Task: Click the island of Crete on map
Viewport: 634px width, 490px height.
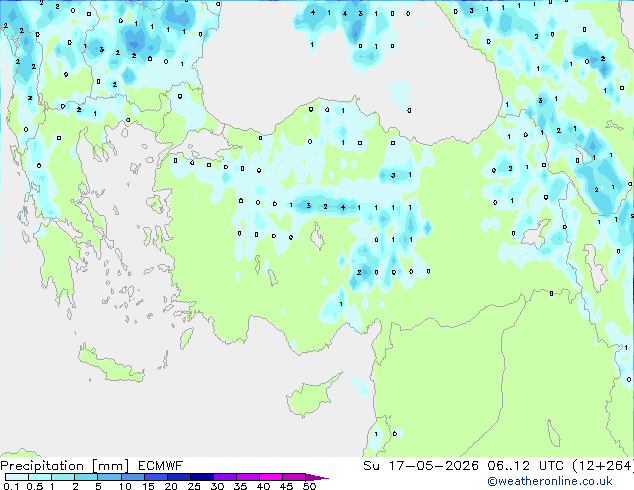Action: tap(111, 366)
